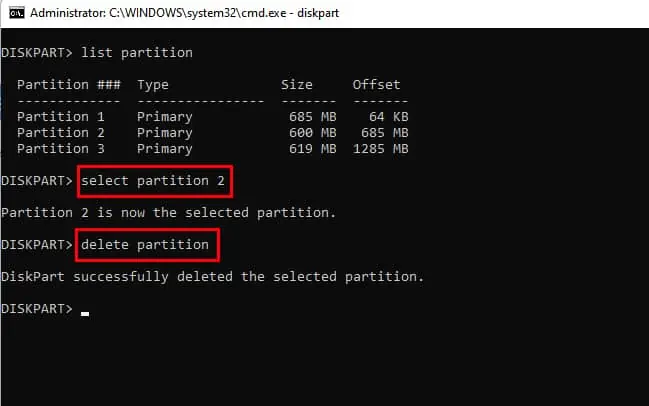This screenshot has width=649, height=406.
Task: Click the '1285 MB' offset value
Action: 381,149
